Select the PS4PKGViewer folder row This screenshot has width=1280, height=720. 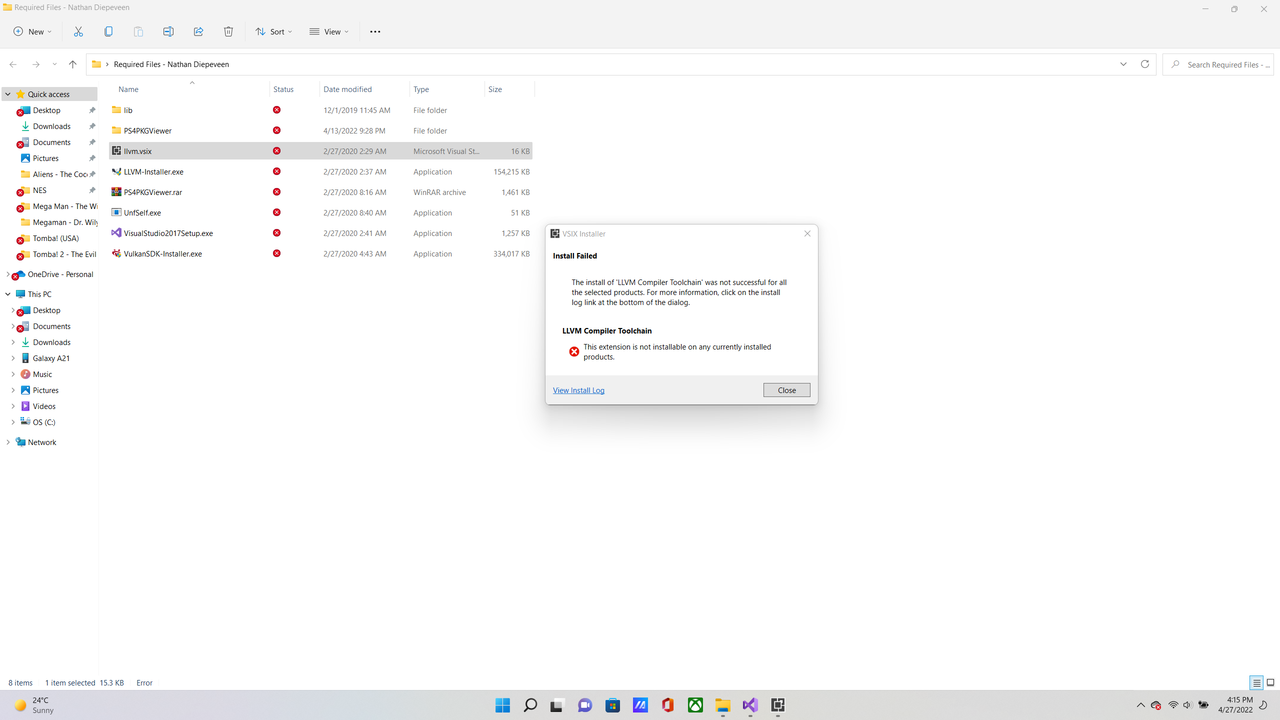pyautogui.click(x=321, y=130)
